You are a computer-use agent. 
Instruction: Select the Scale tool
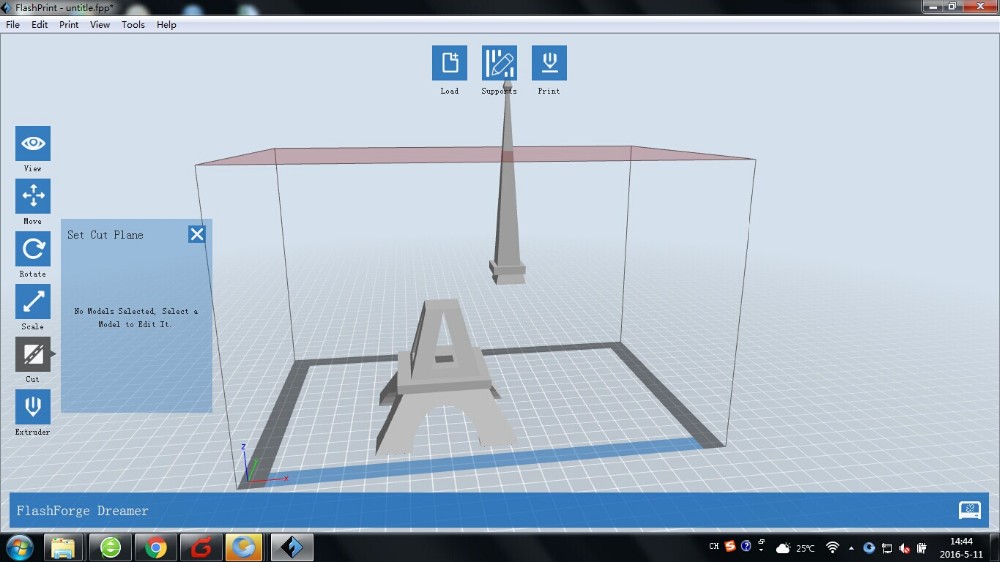pyautogui.click(x=33, y=302)
